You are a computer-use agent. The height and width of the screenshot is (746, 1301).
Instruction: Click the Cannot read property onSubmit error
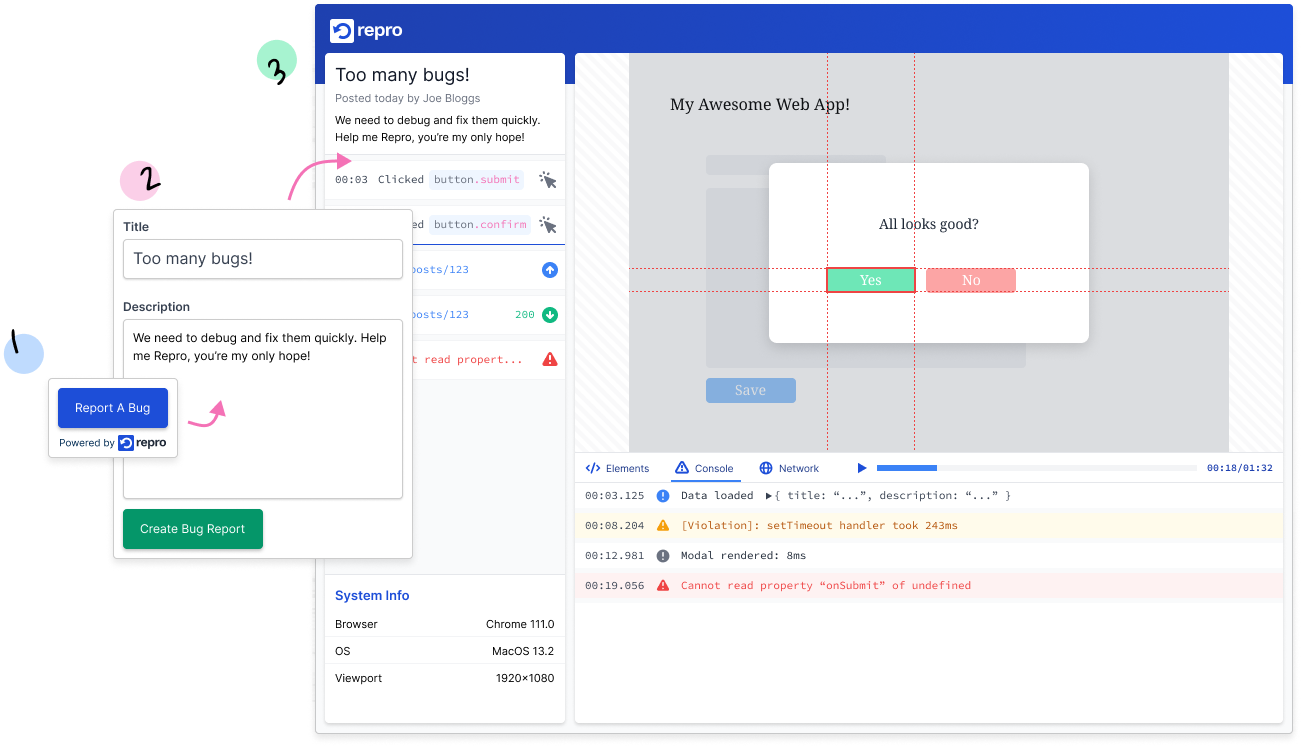pyautogui.click(x=826, y=586)
